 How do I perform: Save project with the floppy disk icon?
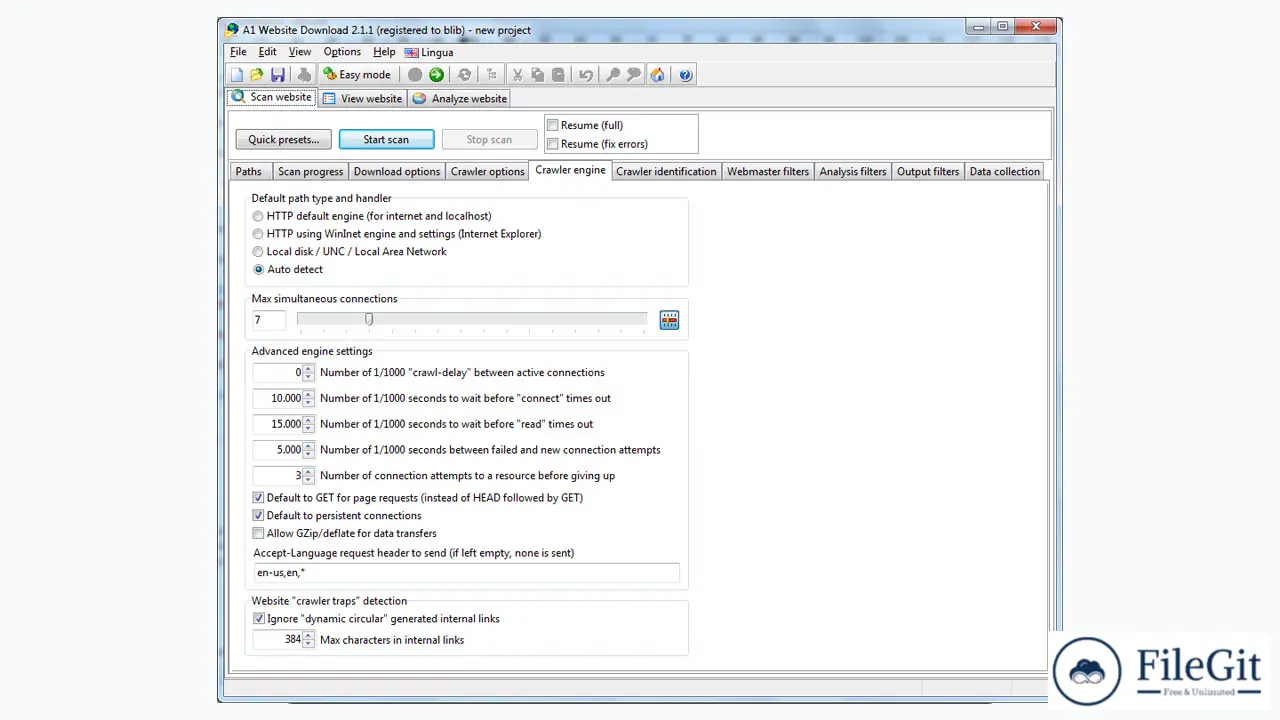click(x=278, y=75)
